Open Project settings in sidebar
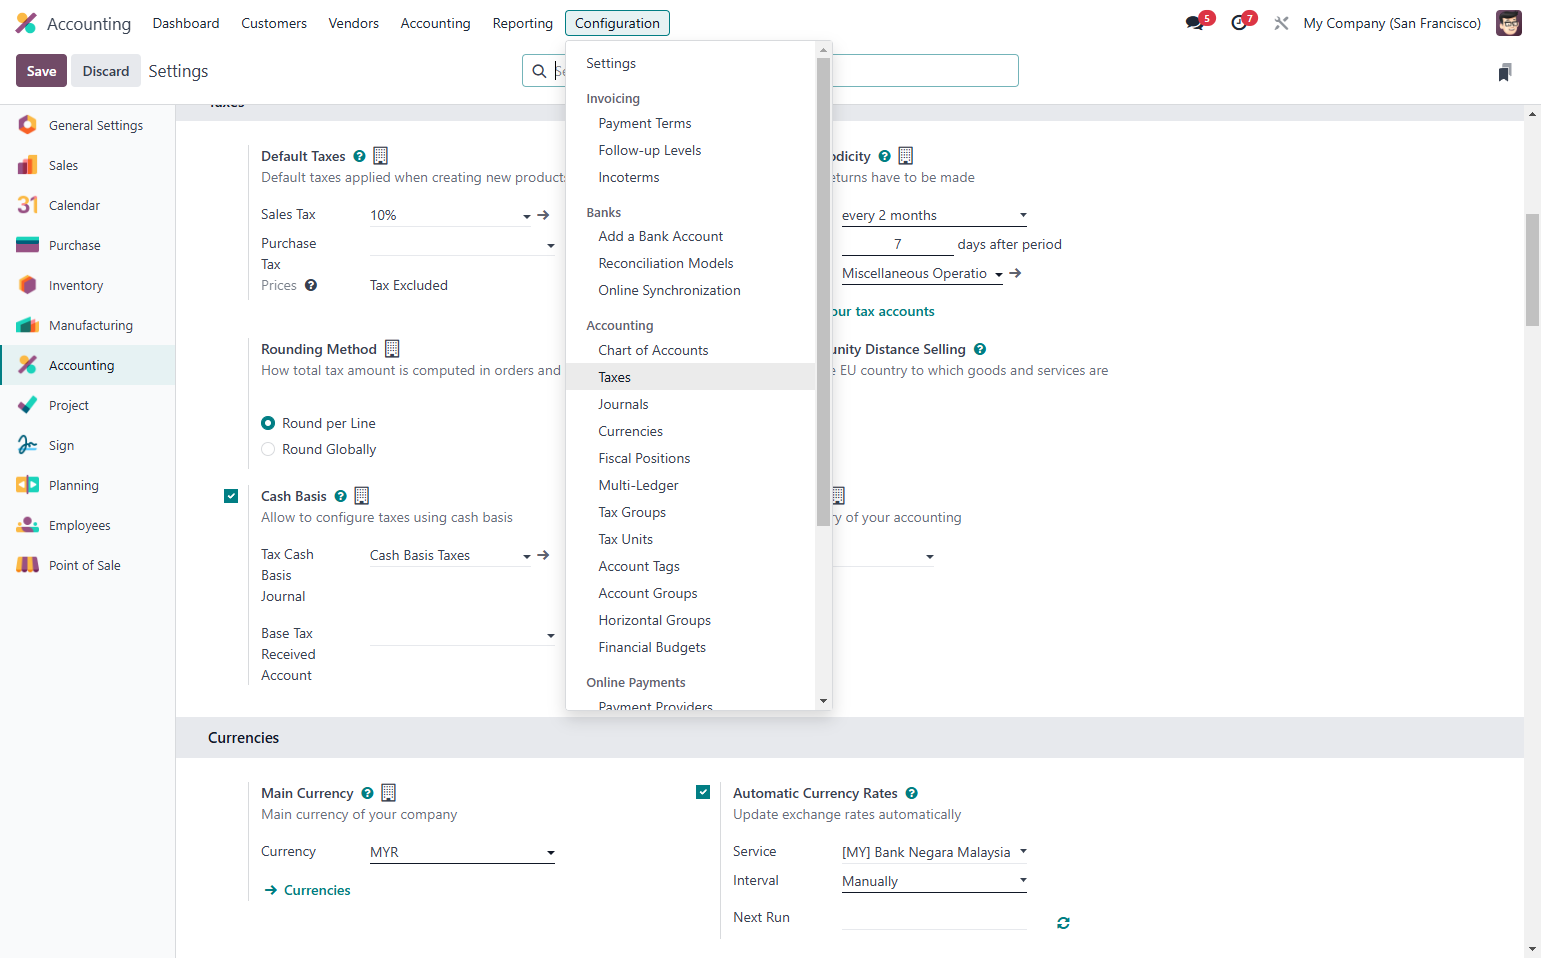Viewport: 1541px width, 958px height. (88, 405)
